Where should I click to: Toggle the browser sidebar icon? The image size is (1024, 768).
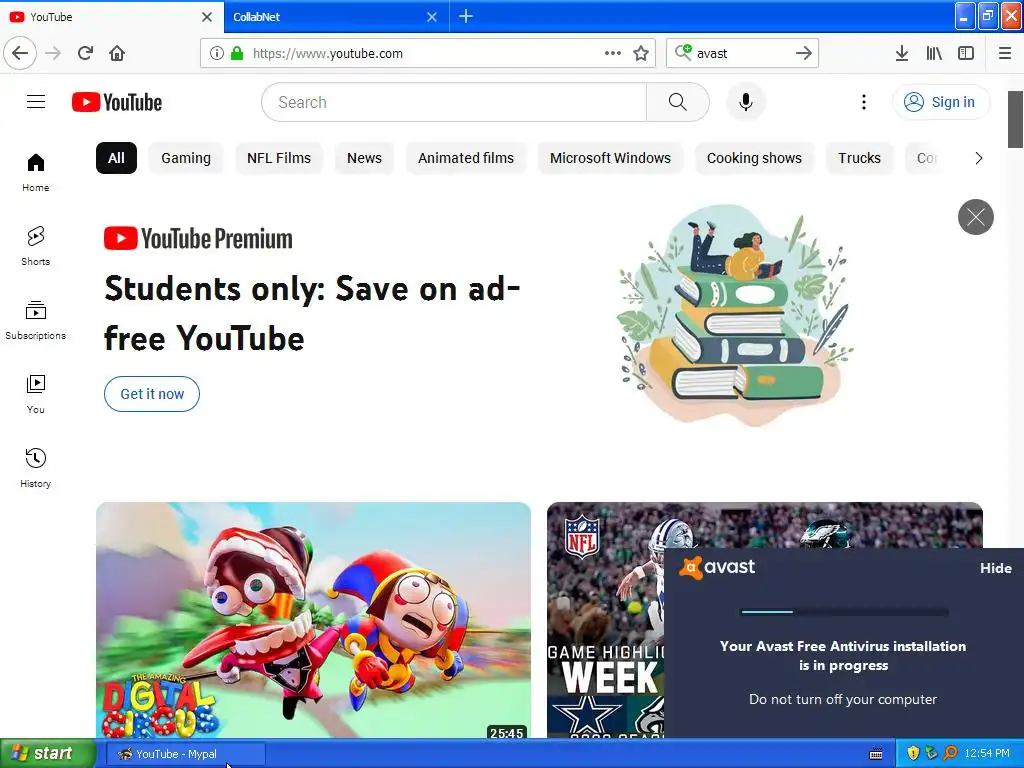(966, 53)
